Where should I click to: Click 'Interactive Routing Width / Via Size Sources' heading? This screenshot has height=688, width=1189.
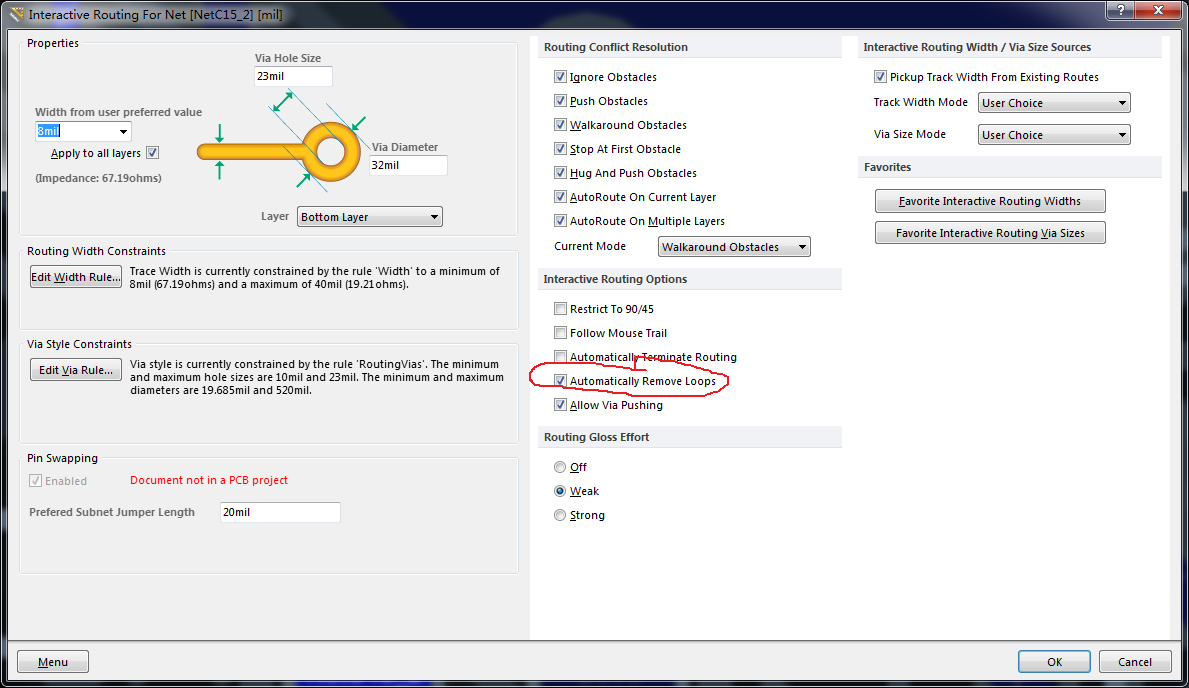977,47
